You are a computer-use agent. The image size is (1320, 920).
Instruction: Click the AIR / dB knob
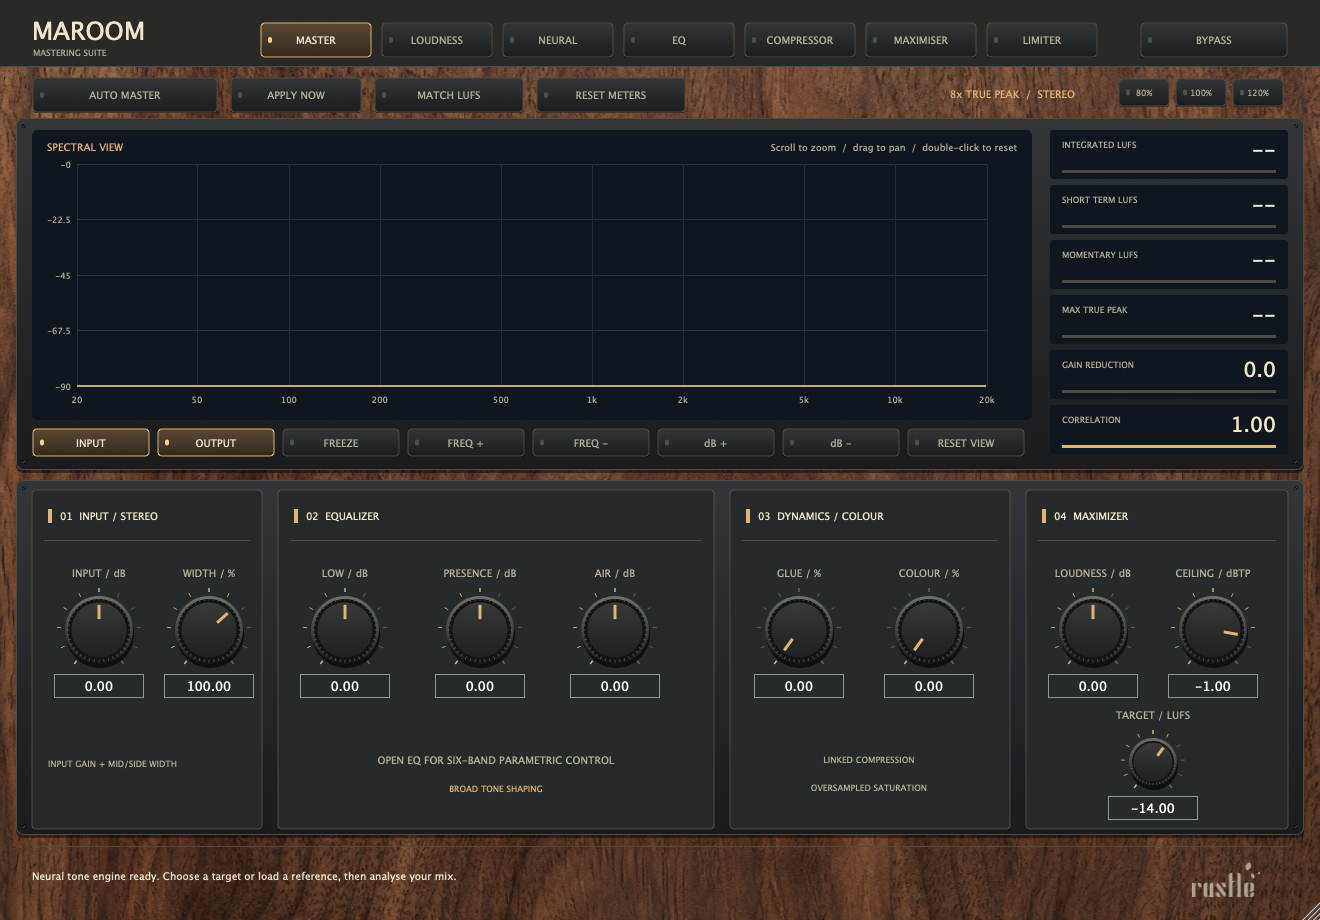[615, 631]
